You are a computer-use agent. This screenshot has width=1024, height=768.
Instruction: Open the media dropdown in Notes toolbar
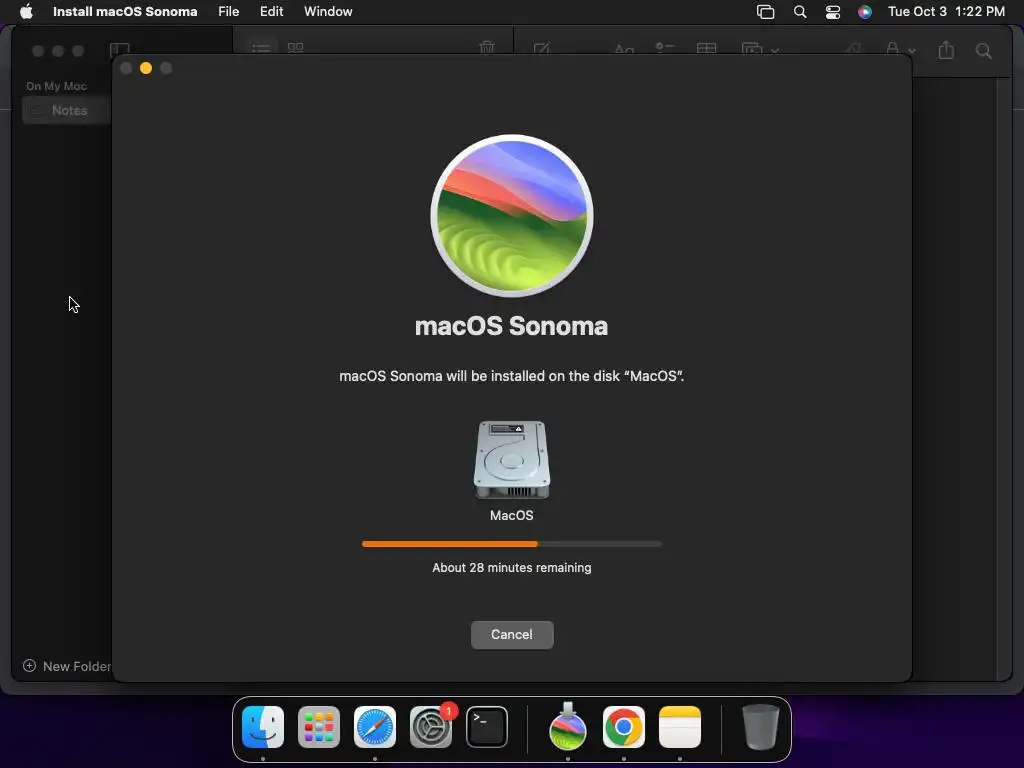coord(760,50)
